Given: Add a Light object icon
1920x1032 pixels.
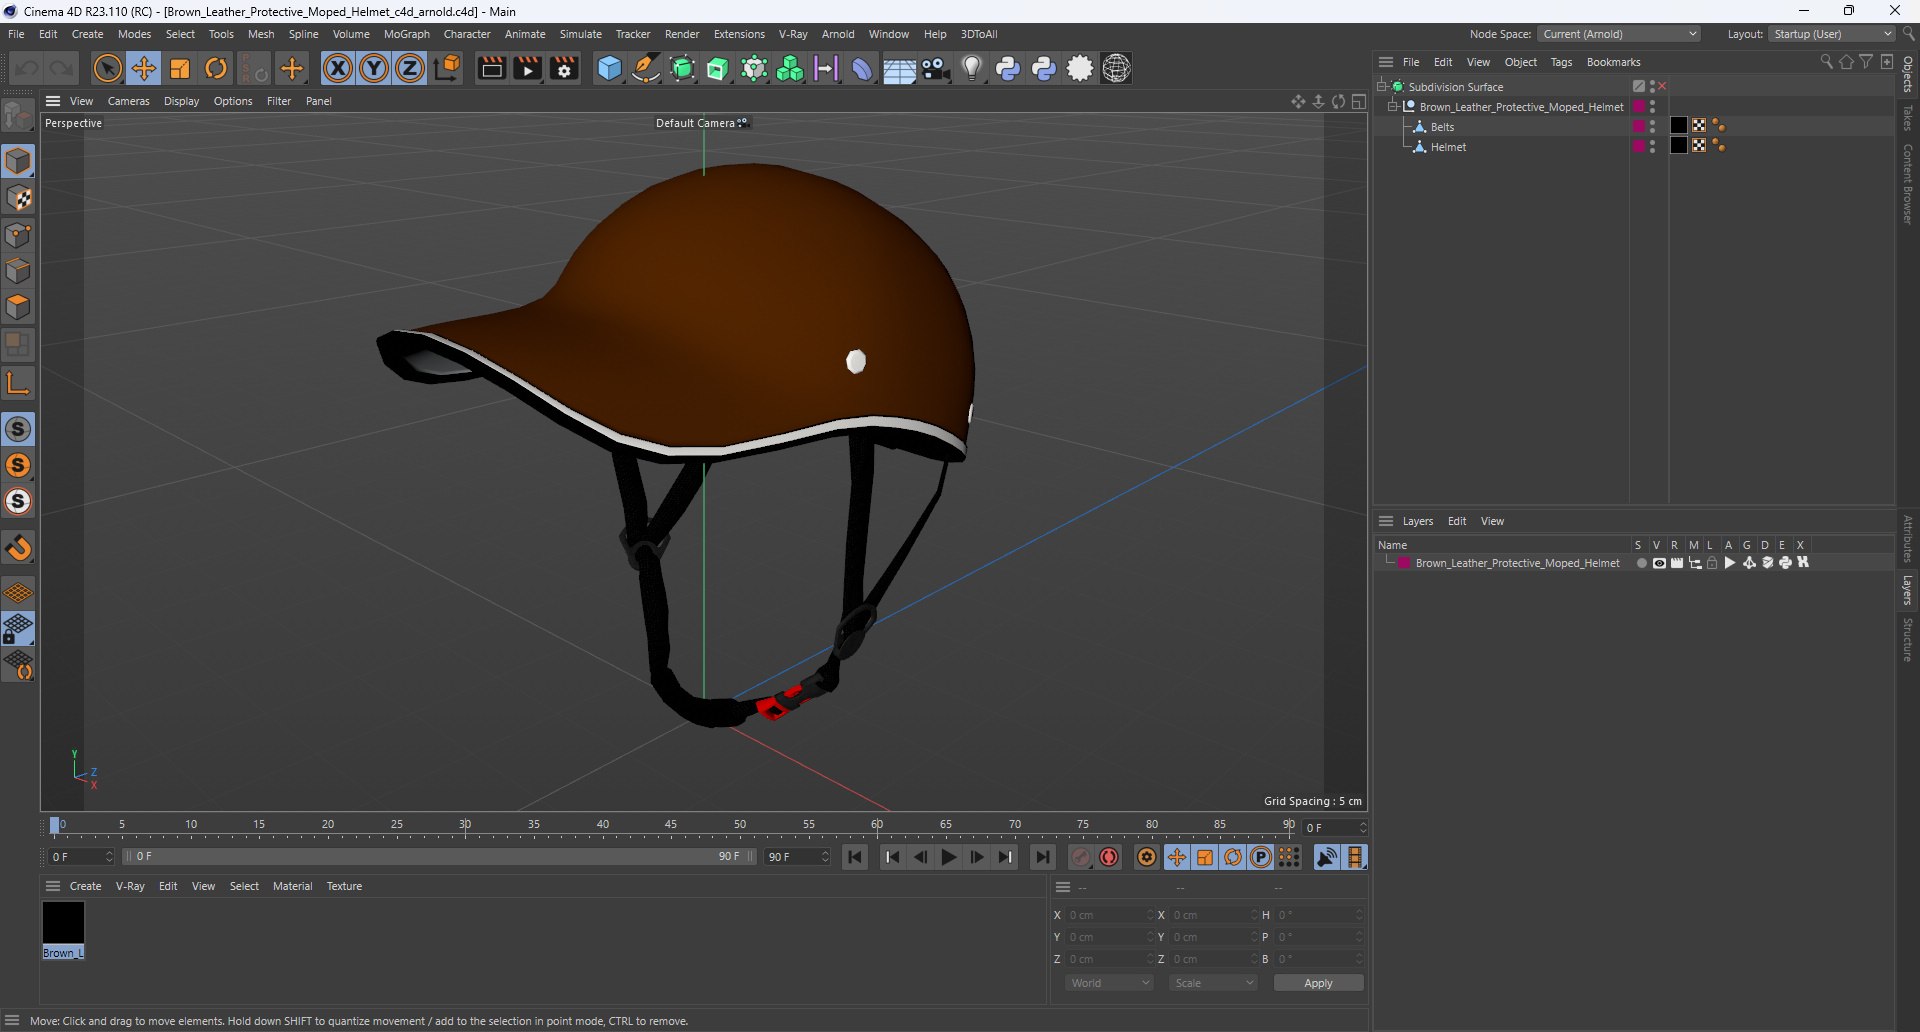Looking at the screenshot, I should [x=972, y=69].
